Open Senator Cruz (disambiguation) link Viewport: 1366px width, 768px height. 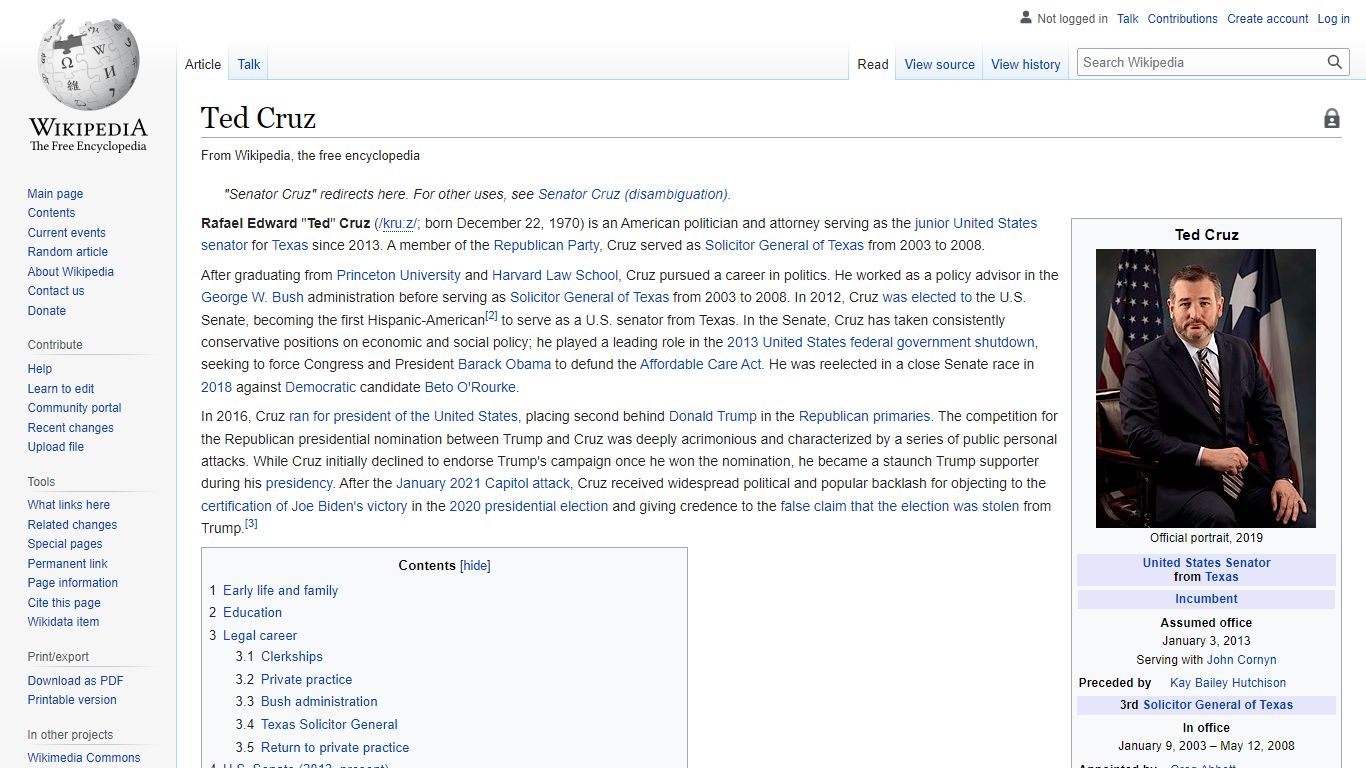634,194
